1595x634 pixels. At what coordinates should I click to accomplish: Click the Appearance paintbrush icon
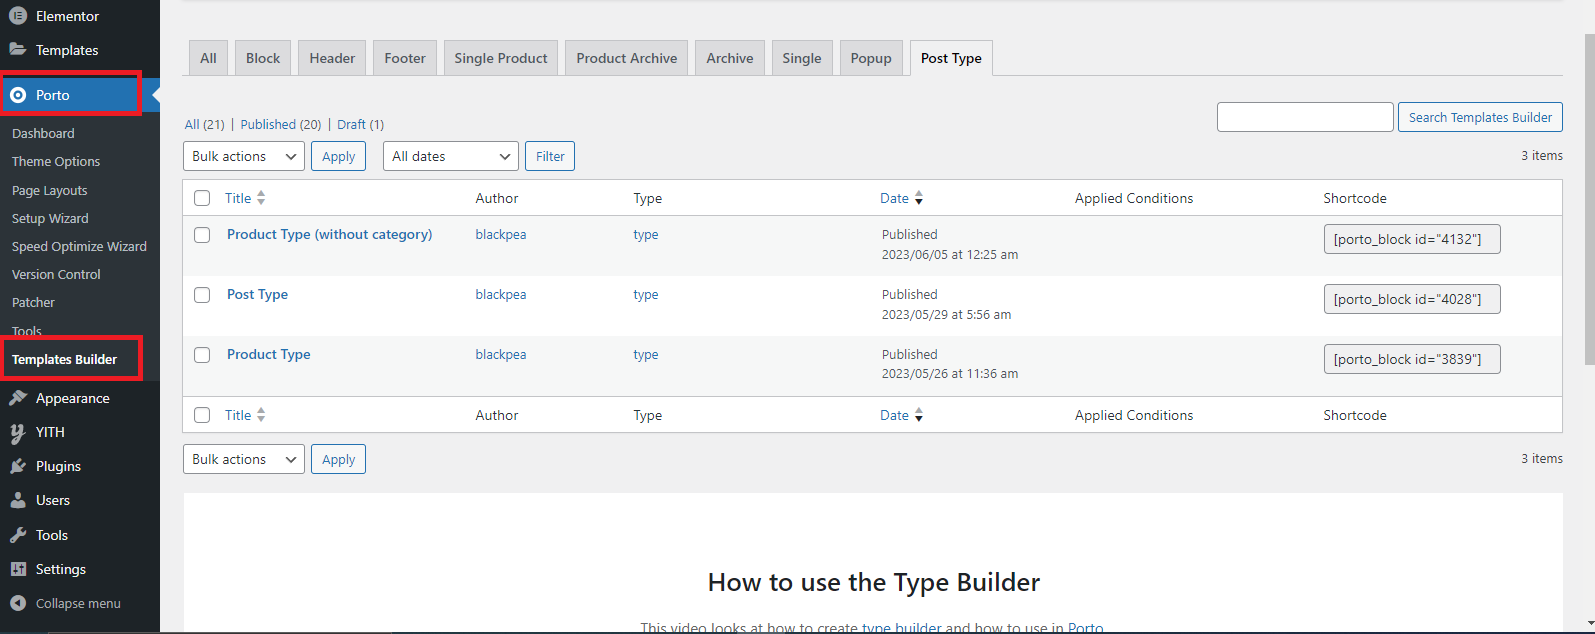(18, 398)
